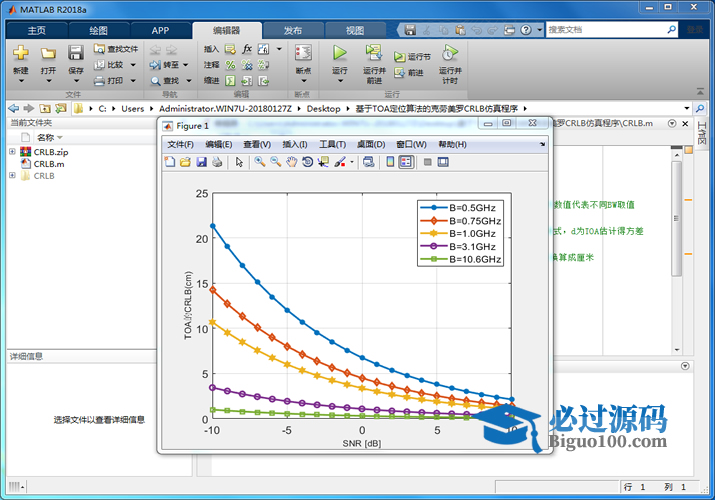The height and width of the screenshot is (500, 715).
Task: Click the Breakpoints (断点) icon
Action: (x=303, y=53)
